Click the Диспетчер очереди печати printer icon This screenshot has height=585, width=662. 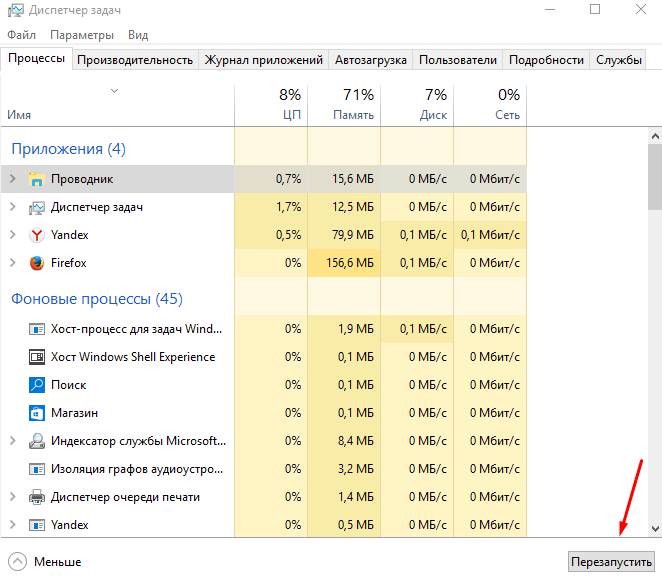point(37,497)
